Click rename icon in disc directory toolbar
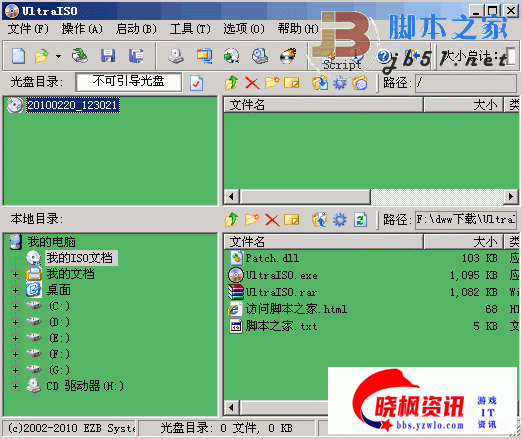Viewport: 522px width, 439px height. [x=292, y=83]
